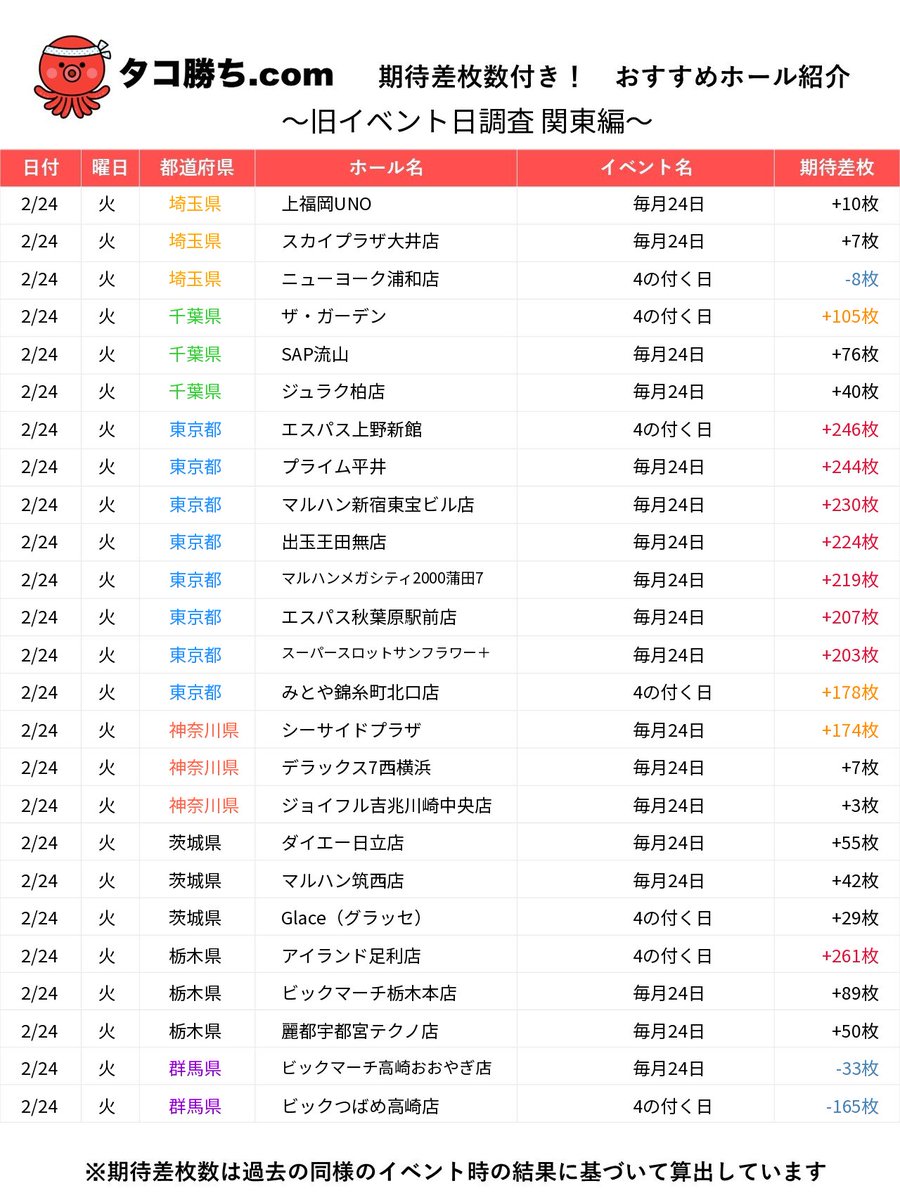Click hall name アイランド足利店

click(x=351, y=956)
